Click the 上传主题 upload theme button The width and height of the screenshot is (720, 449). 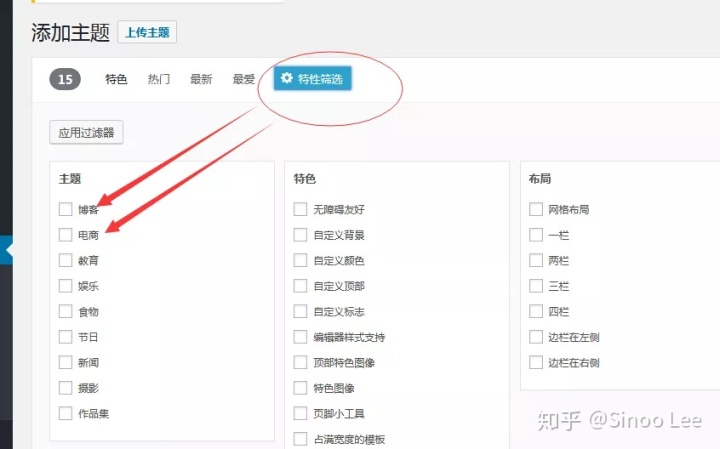click(147, 32)
